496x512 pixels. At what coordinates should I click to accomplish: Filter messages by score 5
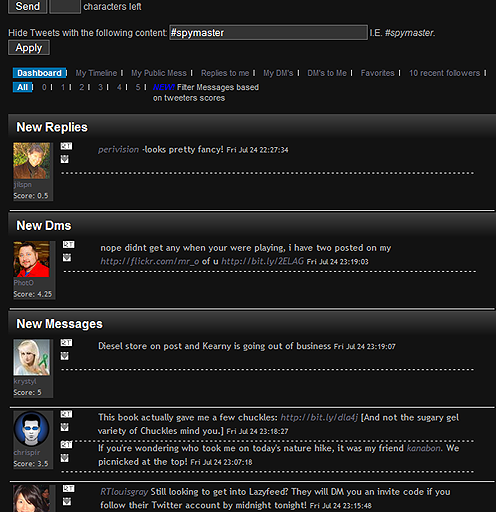point(138,87)
